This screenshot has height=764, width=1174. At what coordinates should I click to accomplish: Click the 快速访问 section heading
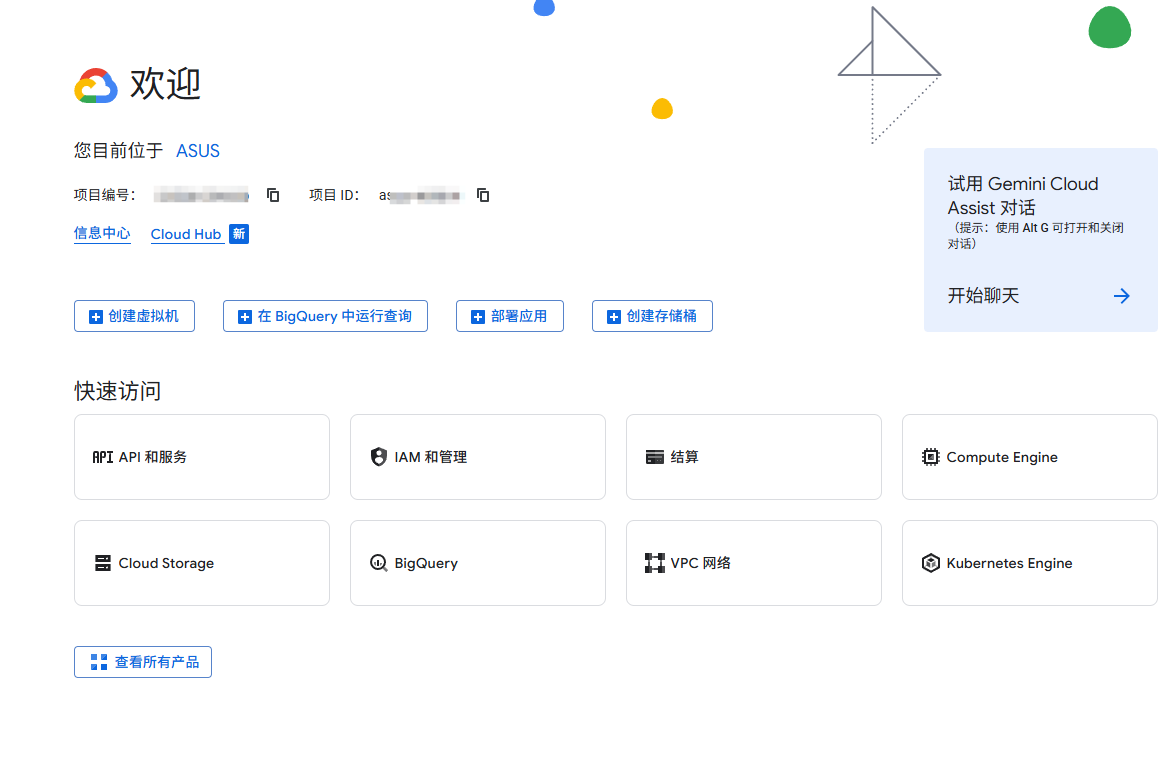[118, 391]
